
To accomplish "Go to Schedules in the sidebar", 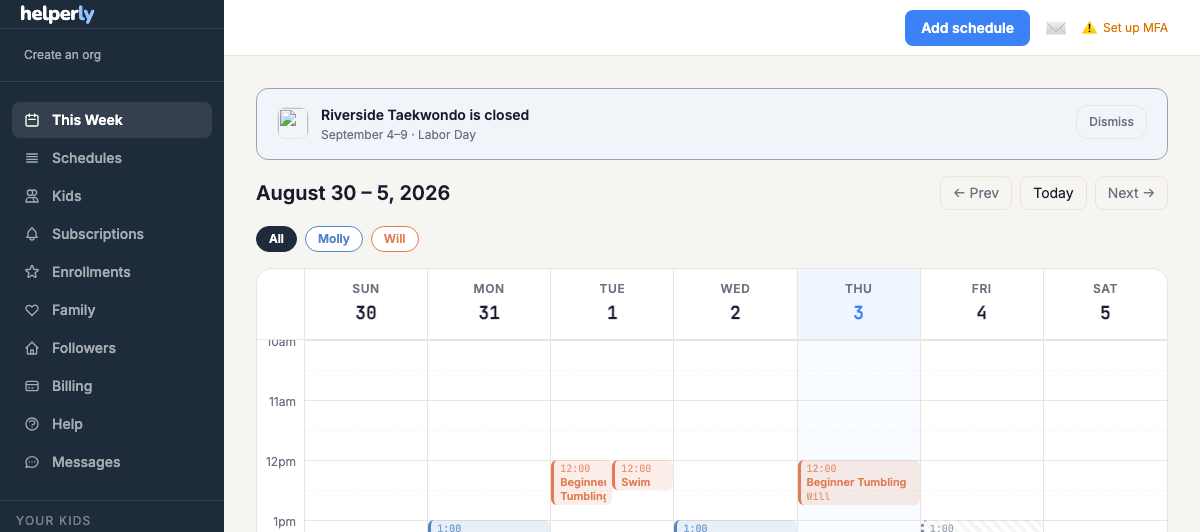I will coord(112,158).
